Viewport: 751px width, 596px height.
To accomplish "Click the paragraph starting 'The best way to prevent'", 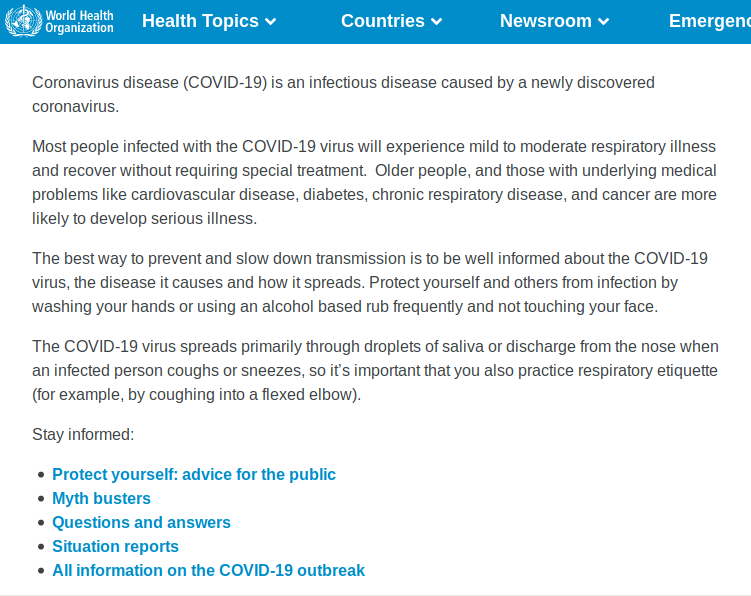I will tap(370, 282).
